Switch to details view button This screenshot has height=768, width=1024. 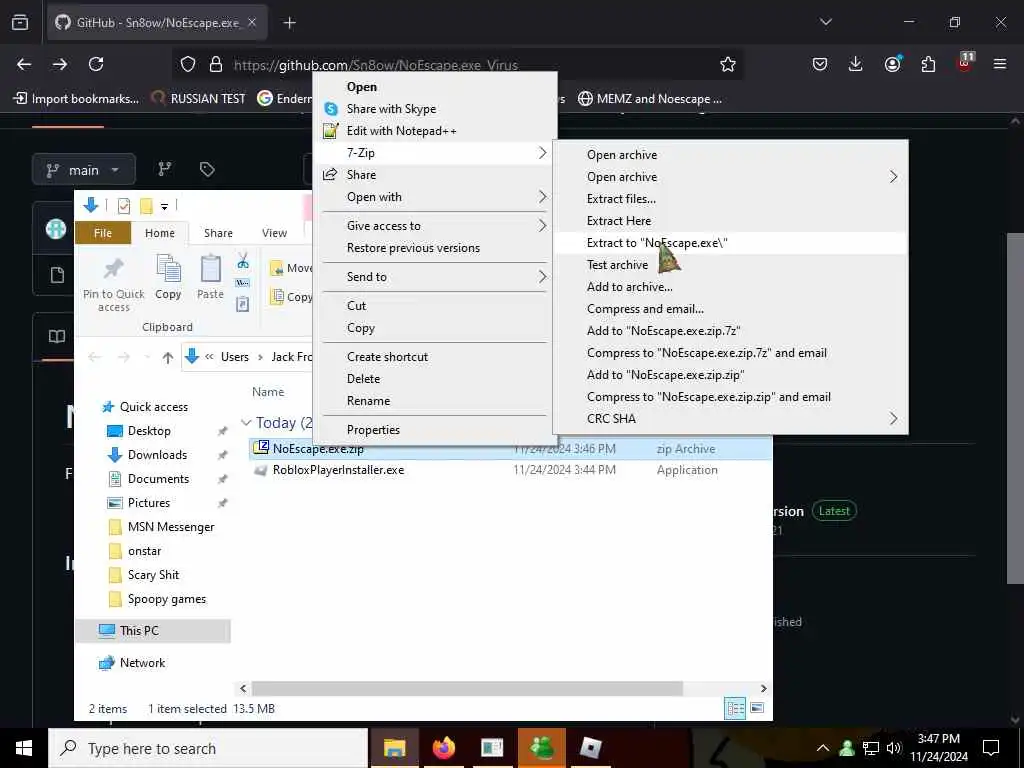pos(735,708)
